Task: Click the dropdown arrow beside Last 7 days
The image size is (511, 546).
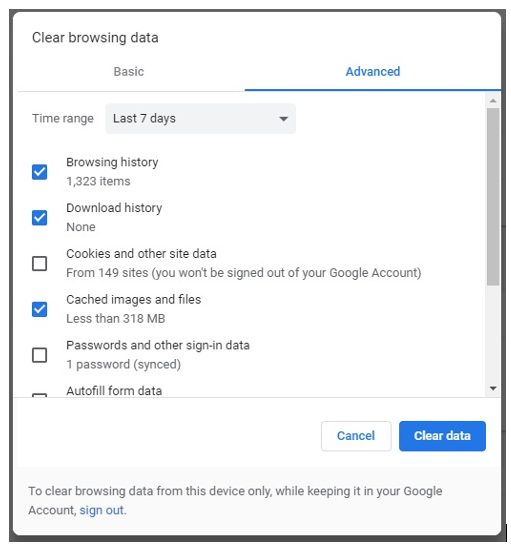Action: (284, 119)
